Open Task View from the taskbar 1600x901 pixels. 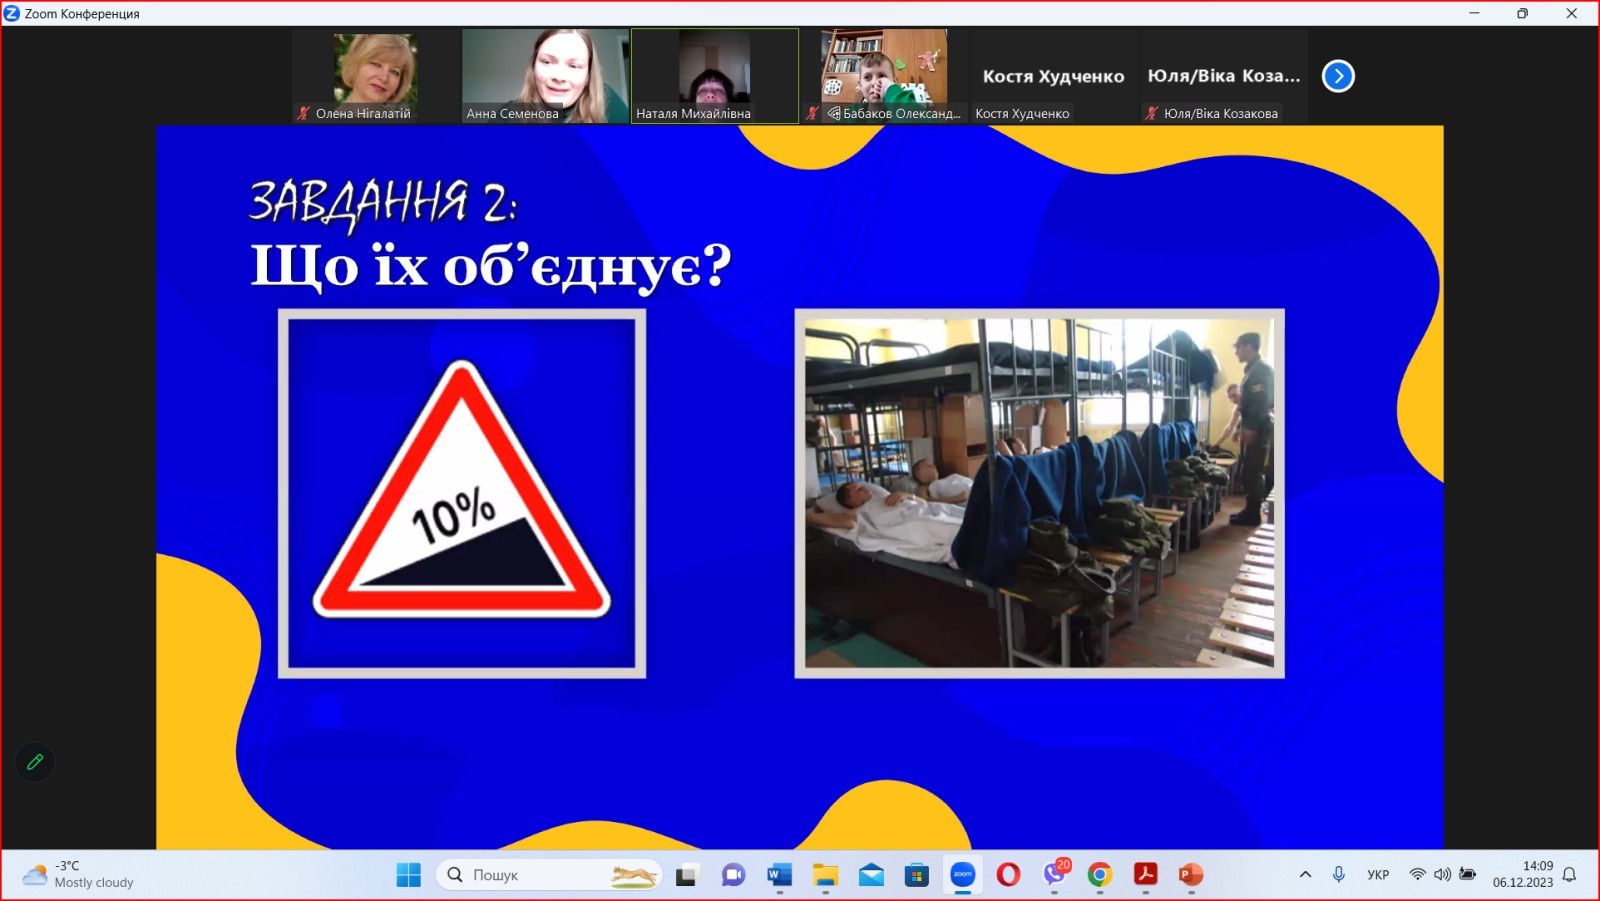pos(687,875)
